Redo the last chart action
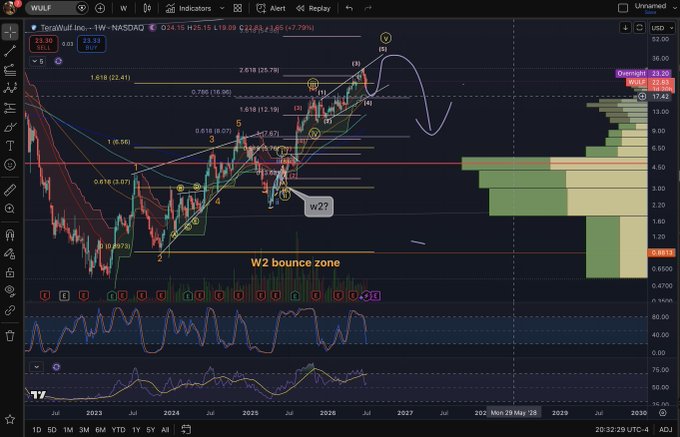 pyautogui.click(x=368, y=8)
